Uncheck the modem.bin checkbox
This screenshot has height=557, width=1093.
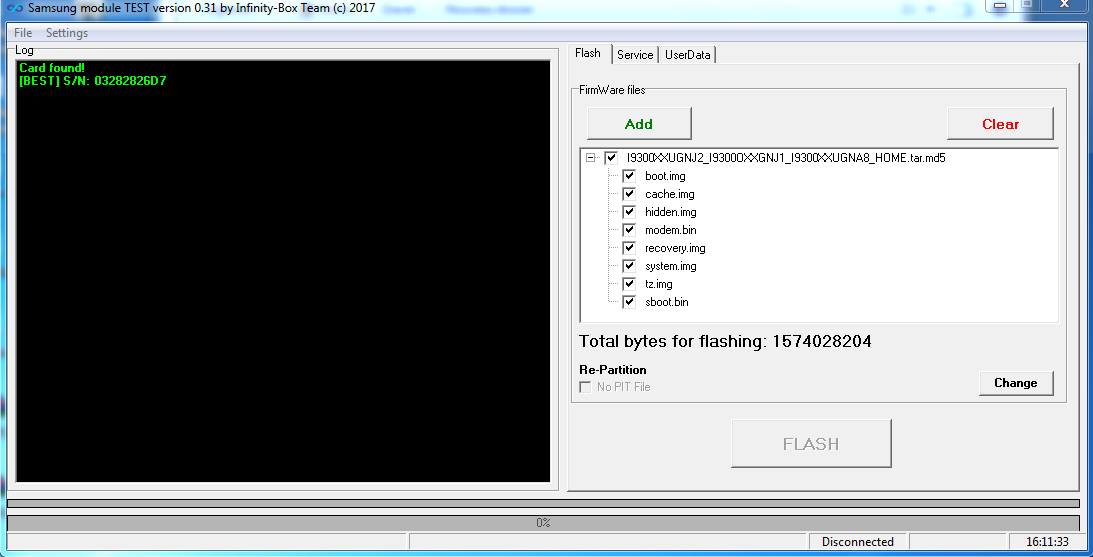coord(629,229)
